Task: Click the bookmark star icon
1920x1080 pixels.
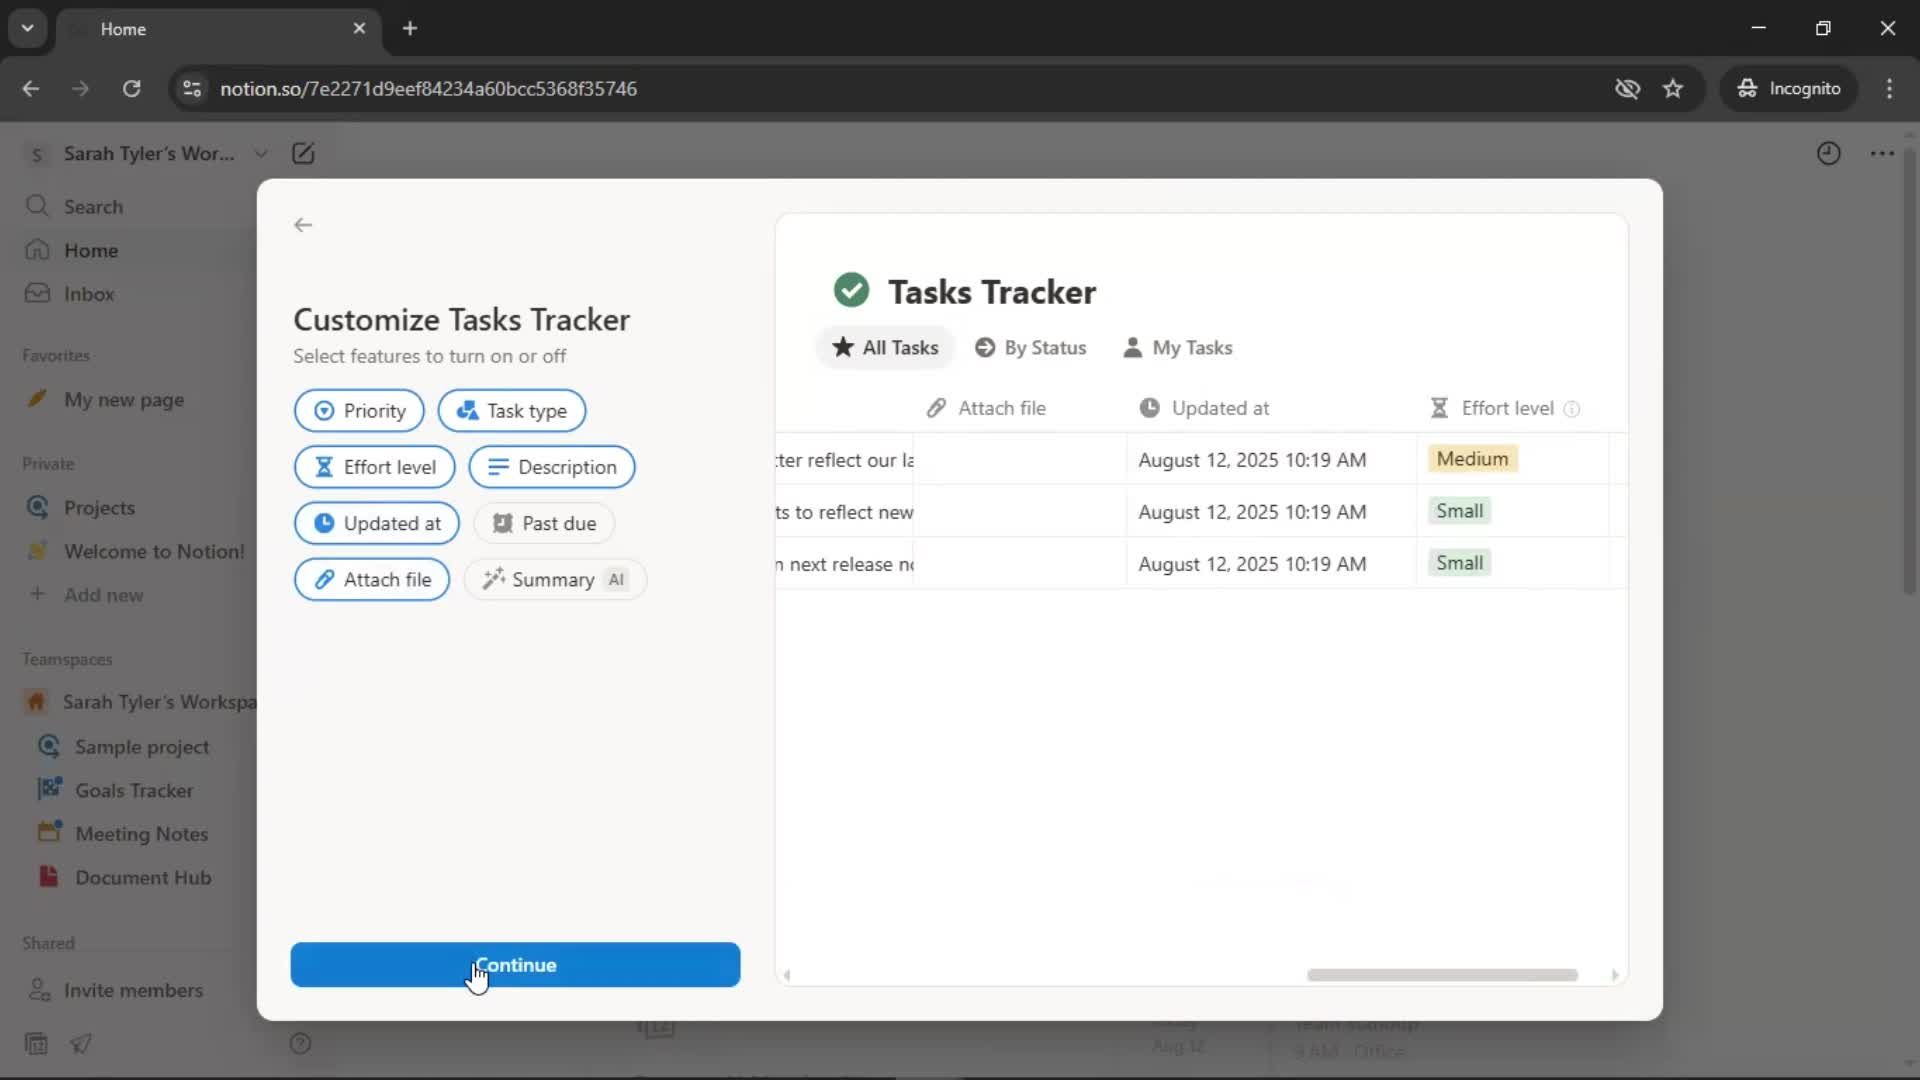Action: pos(1673,89)
